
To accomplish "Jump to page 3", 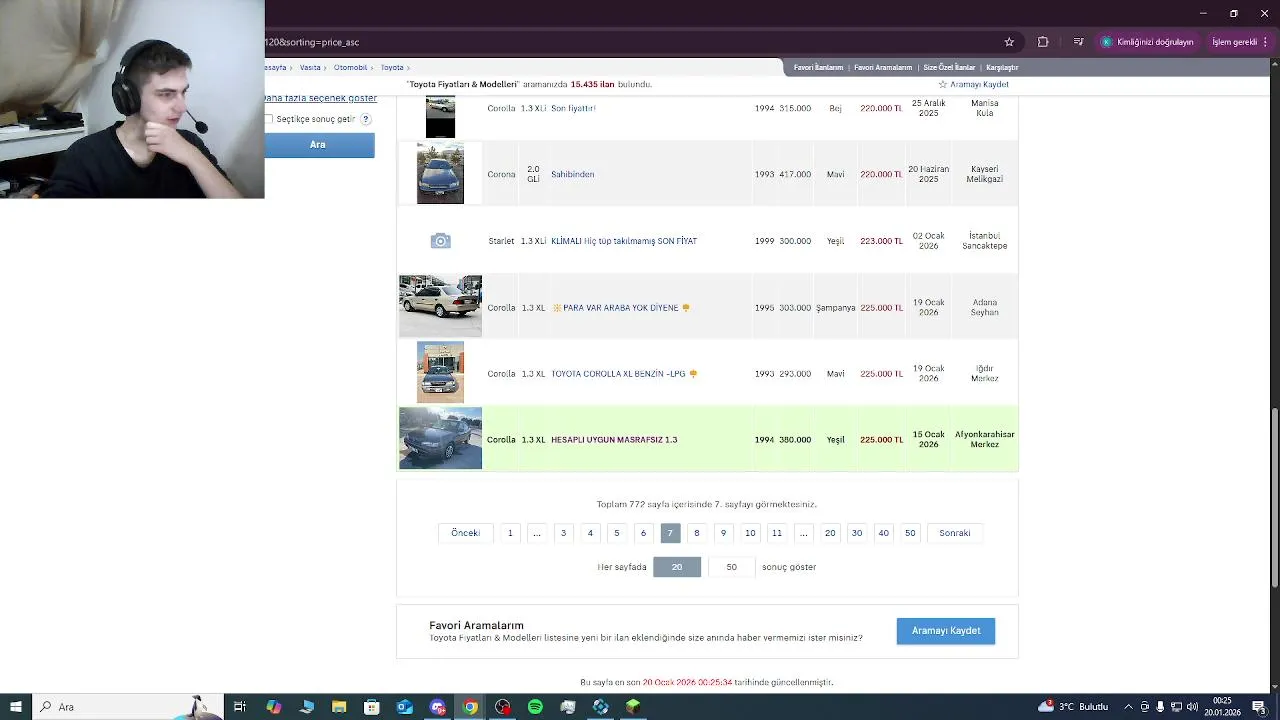I will [563, 533].
